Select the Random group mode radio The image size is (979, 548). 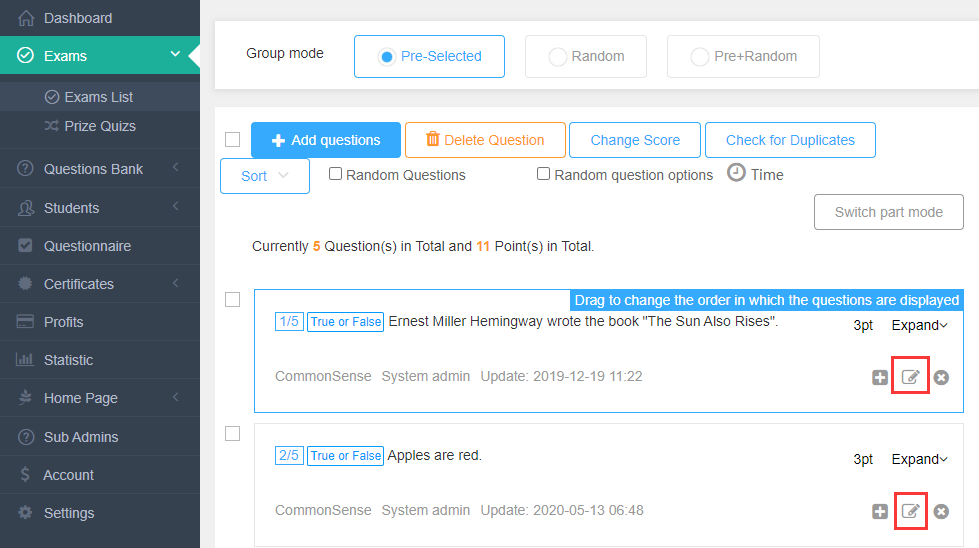557,57
